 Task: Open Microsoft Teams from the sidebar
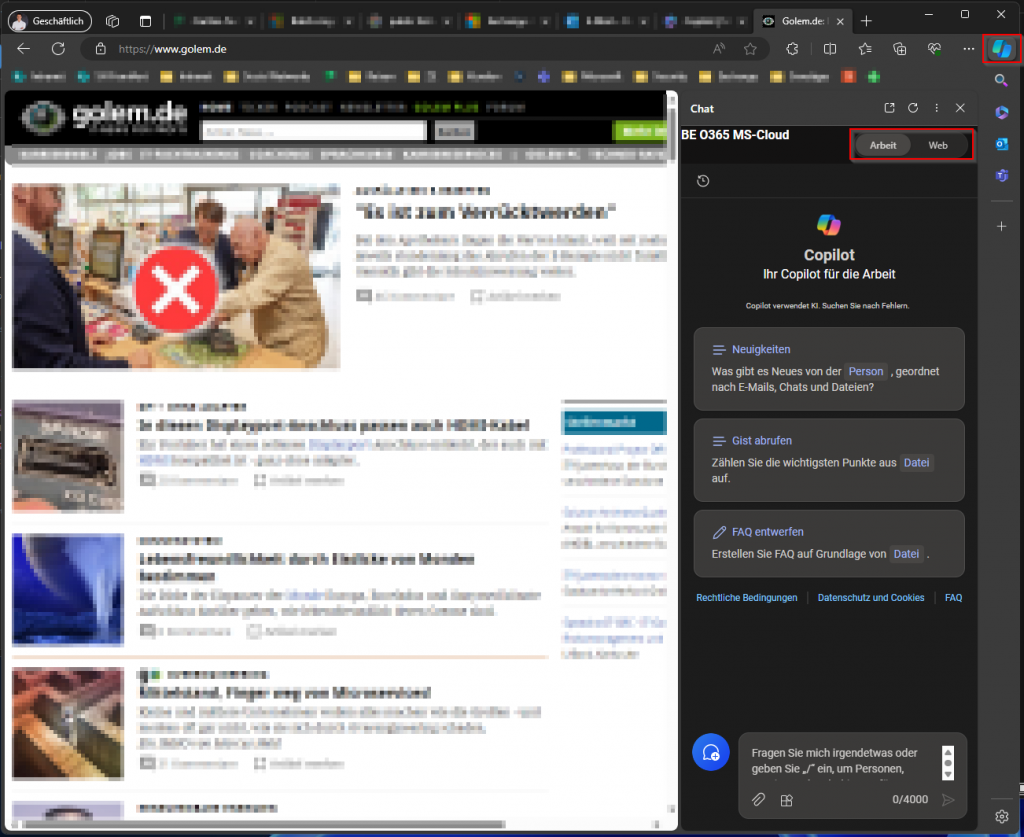point(1001,176)
